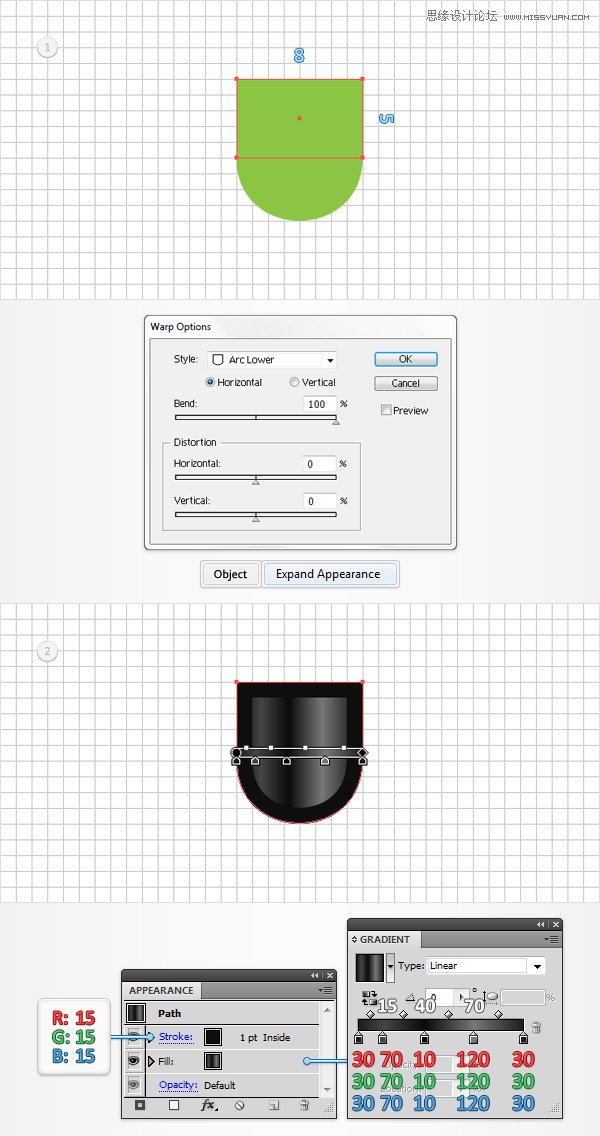Click the Duplicate Selected Item icon

click(274, 1106)
